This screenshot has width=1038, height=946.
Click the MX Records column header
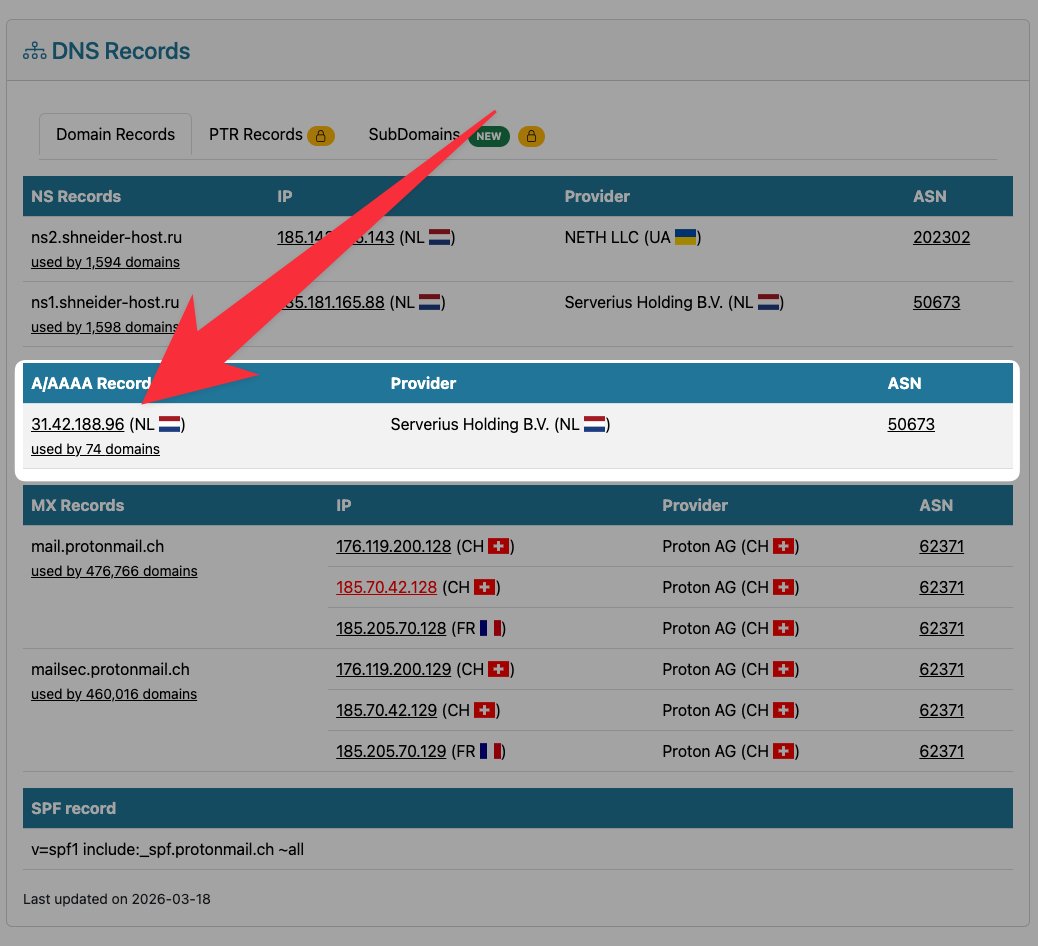click(77, 505)
